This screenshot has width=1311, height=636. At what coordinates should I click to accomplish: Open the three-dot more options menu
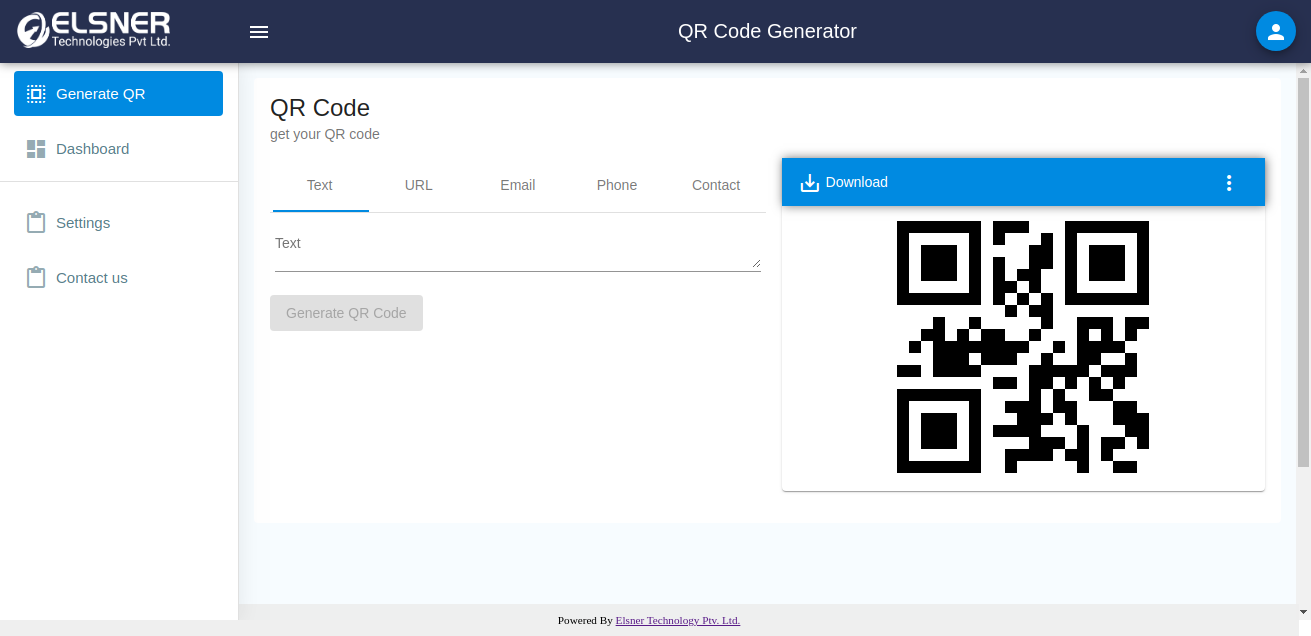(x=1229, y=183)
